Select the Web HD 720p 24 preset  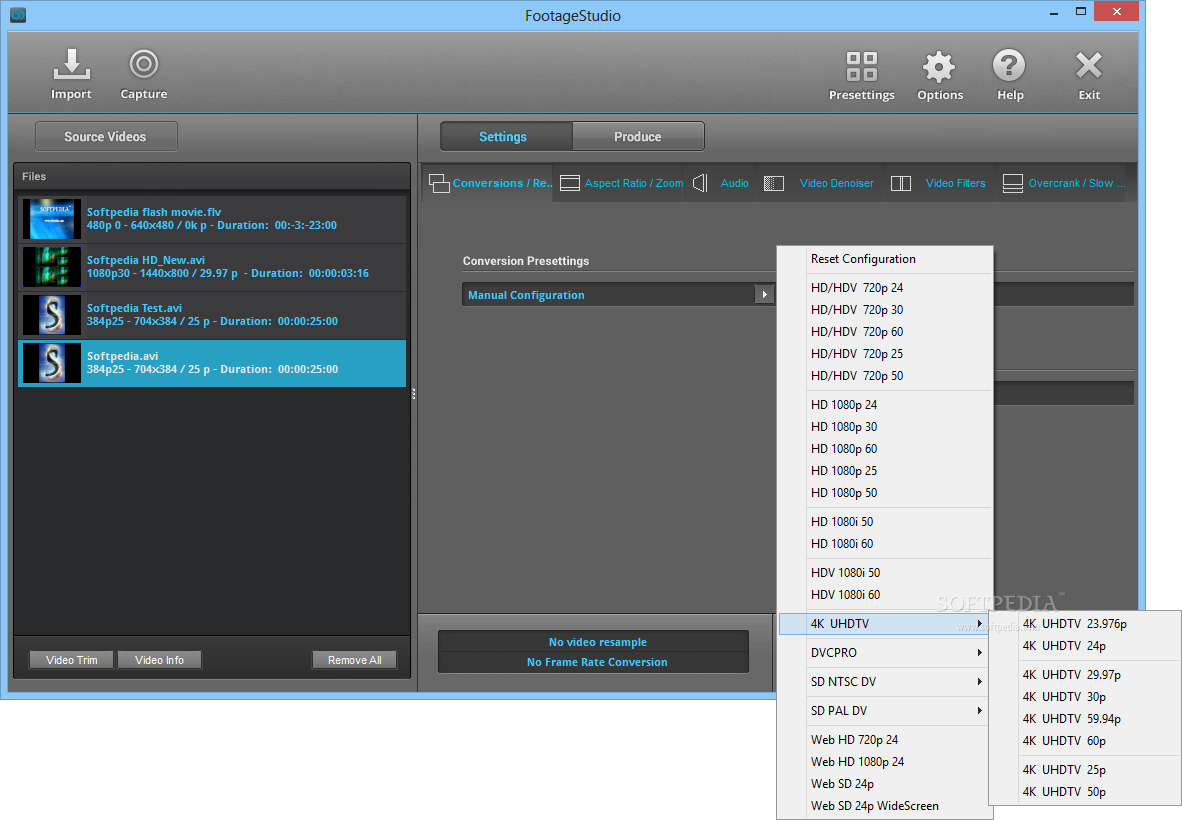(884, 740)
